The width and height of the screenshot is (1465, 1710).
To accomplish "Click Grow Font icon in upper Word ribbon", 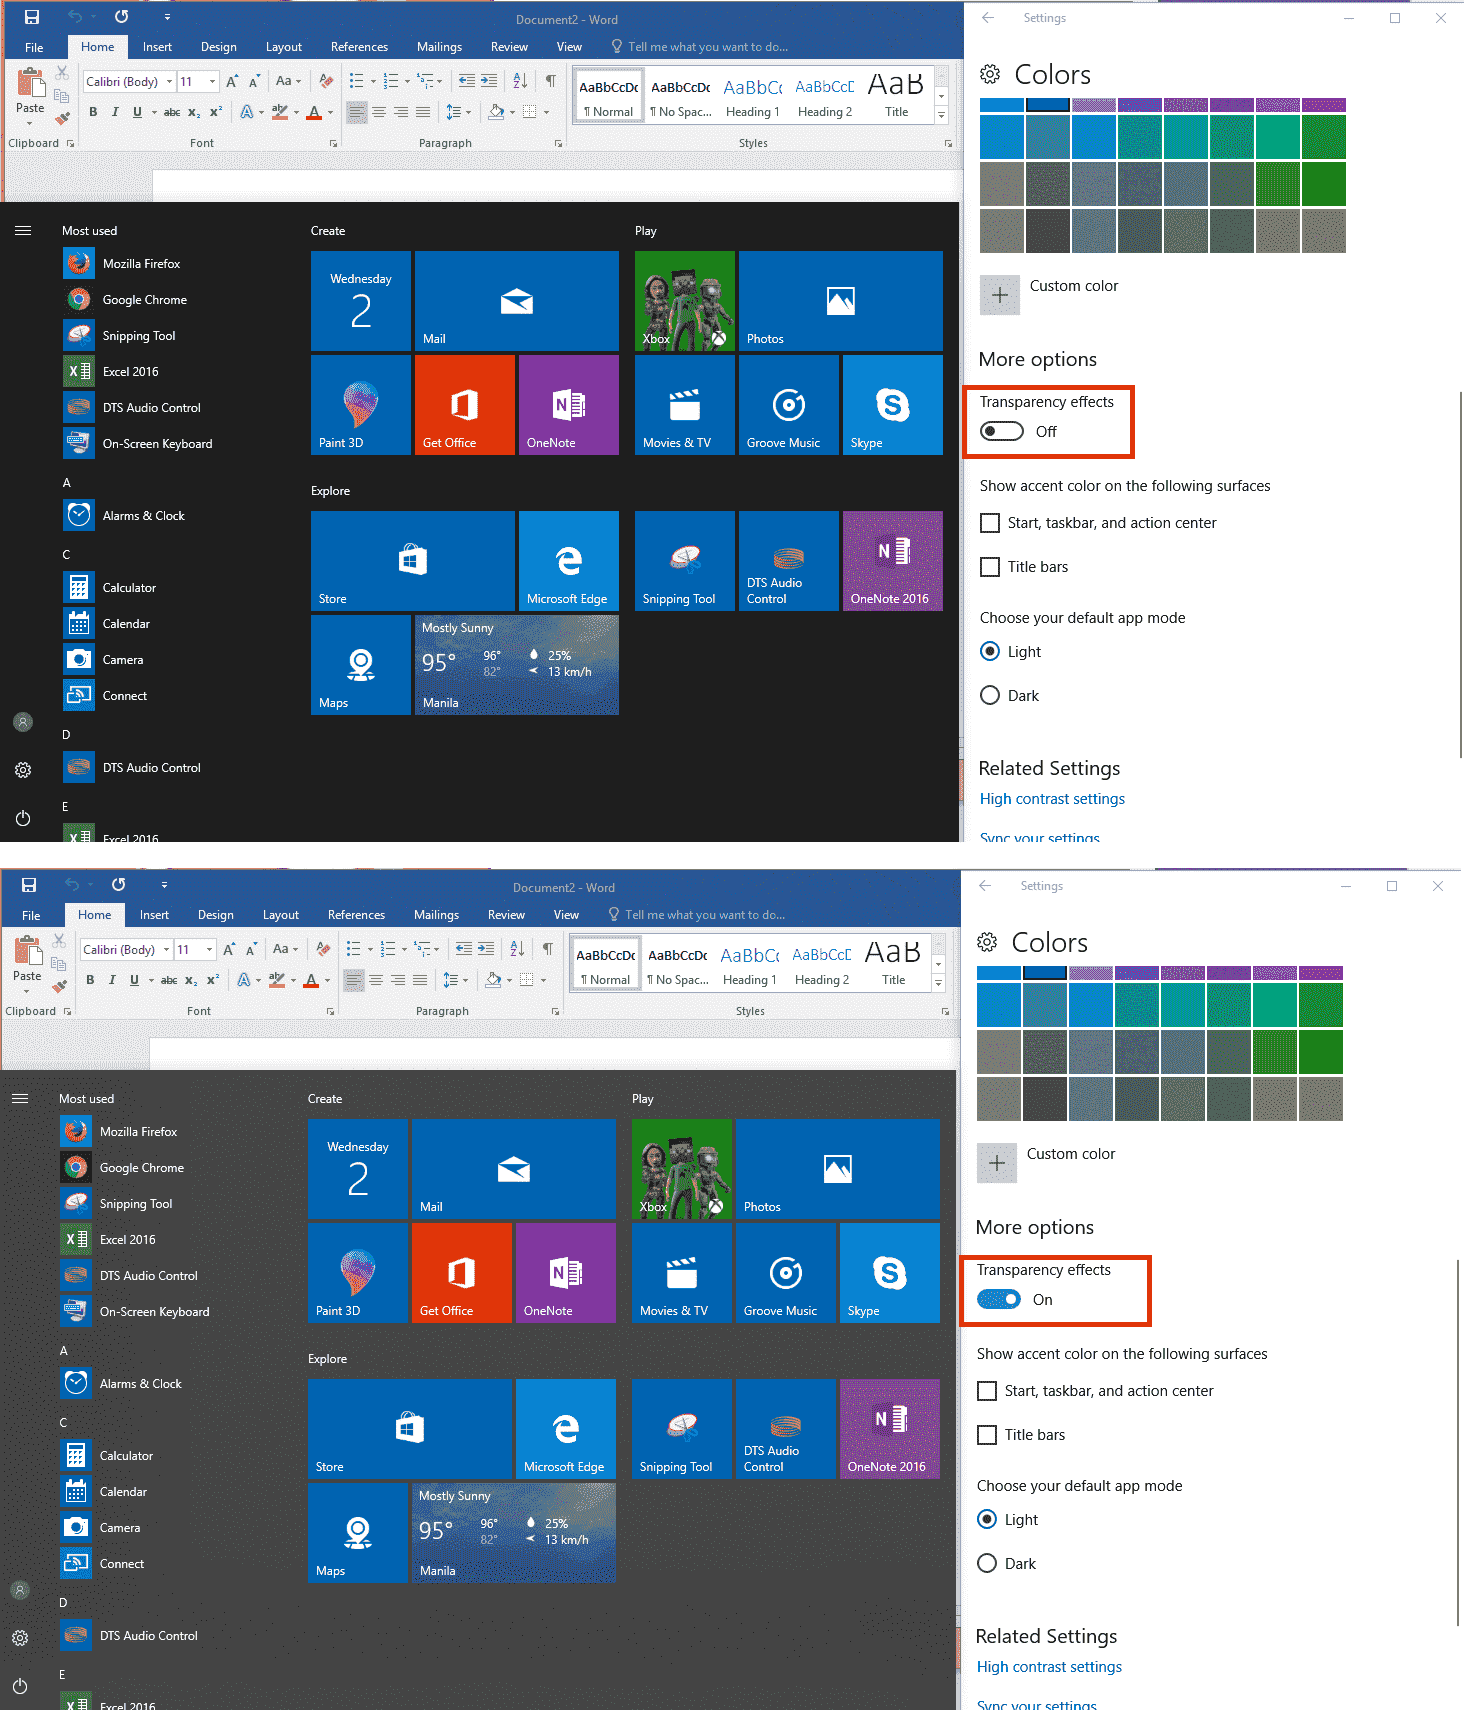I will [x=232, y=81].
